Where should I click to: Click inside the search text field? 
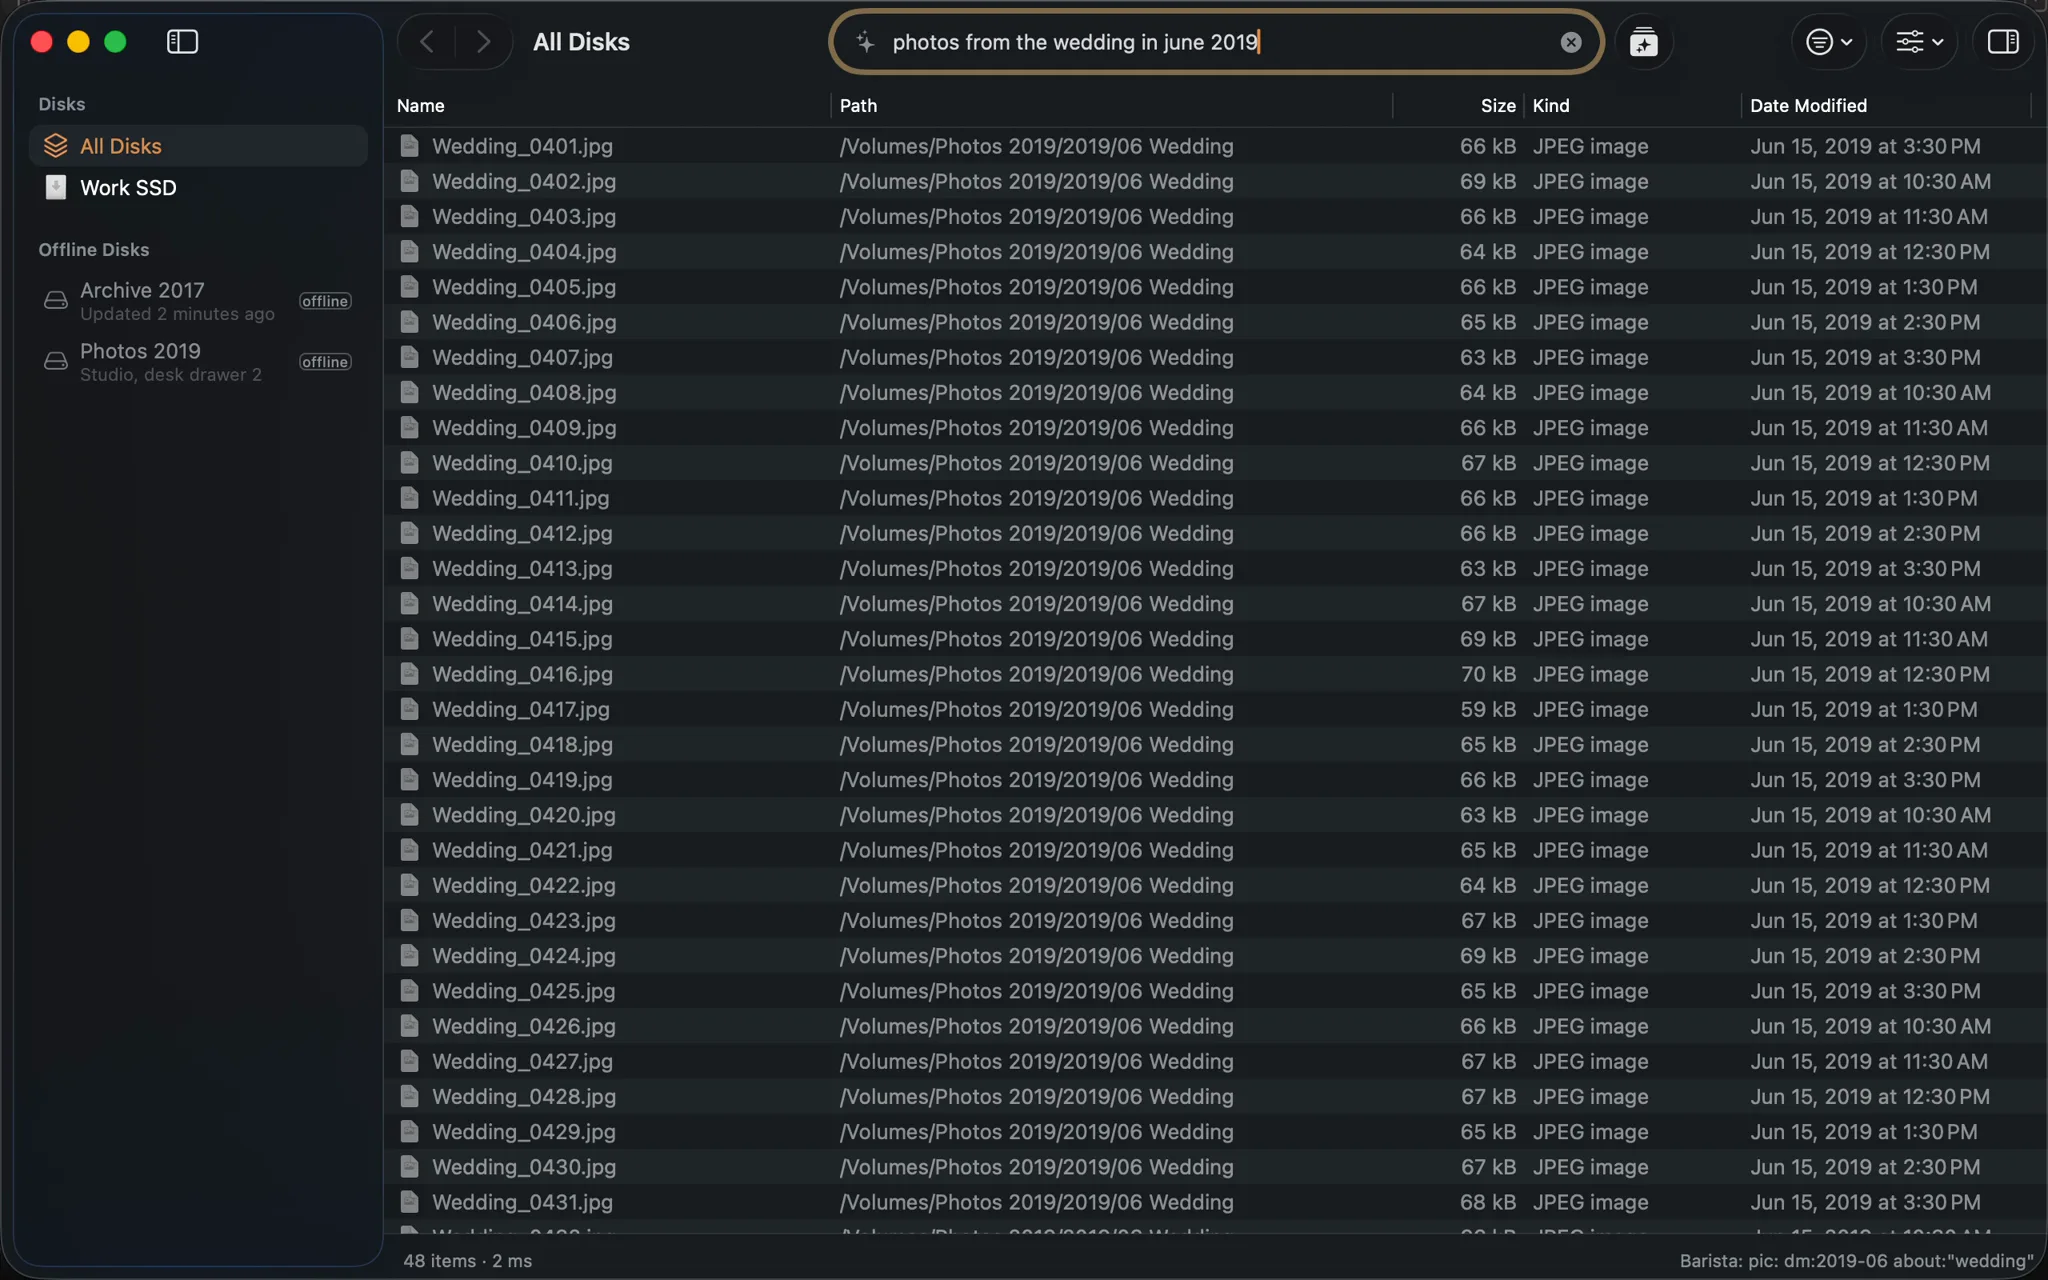pyautogui.click(x=1218, y=42)
